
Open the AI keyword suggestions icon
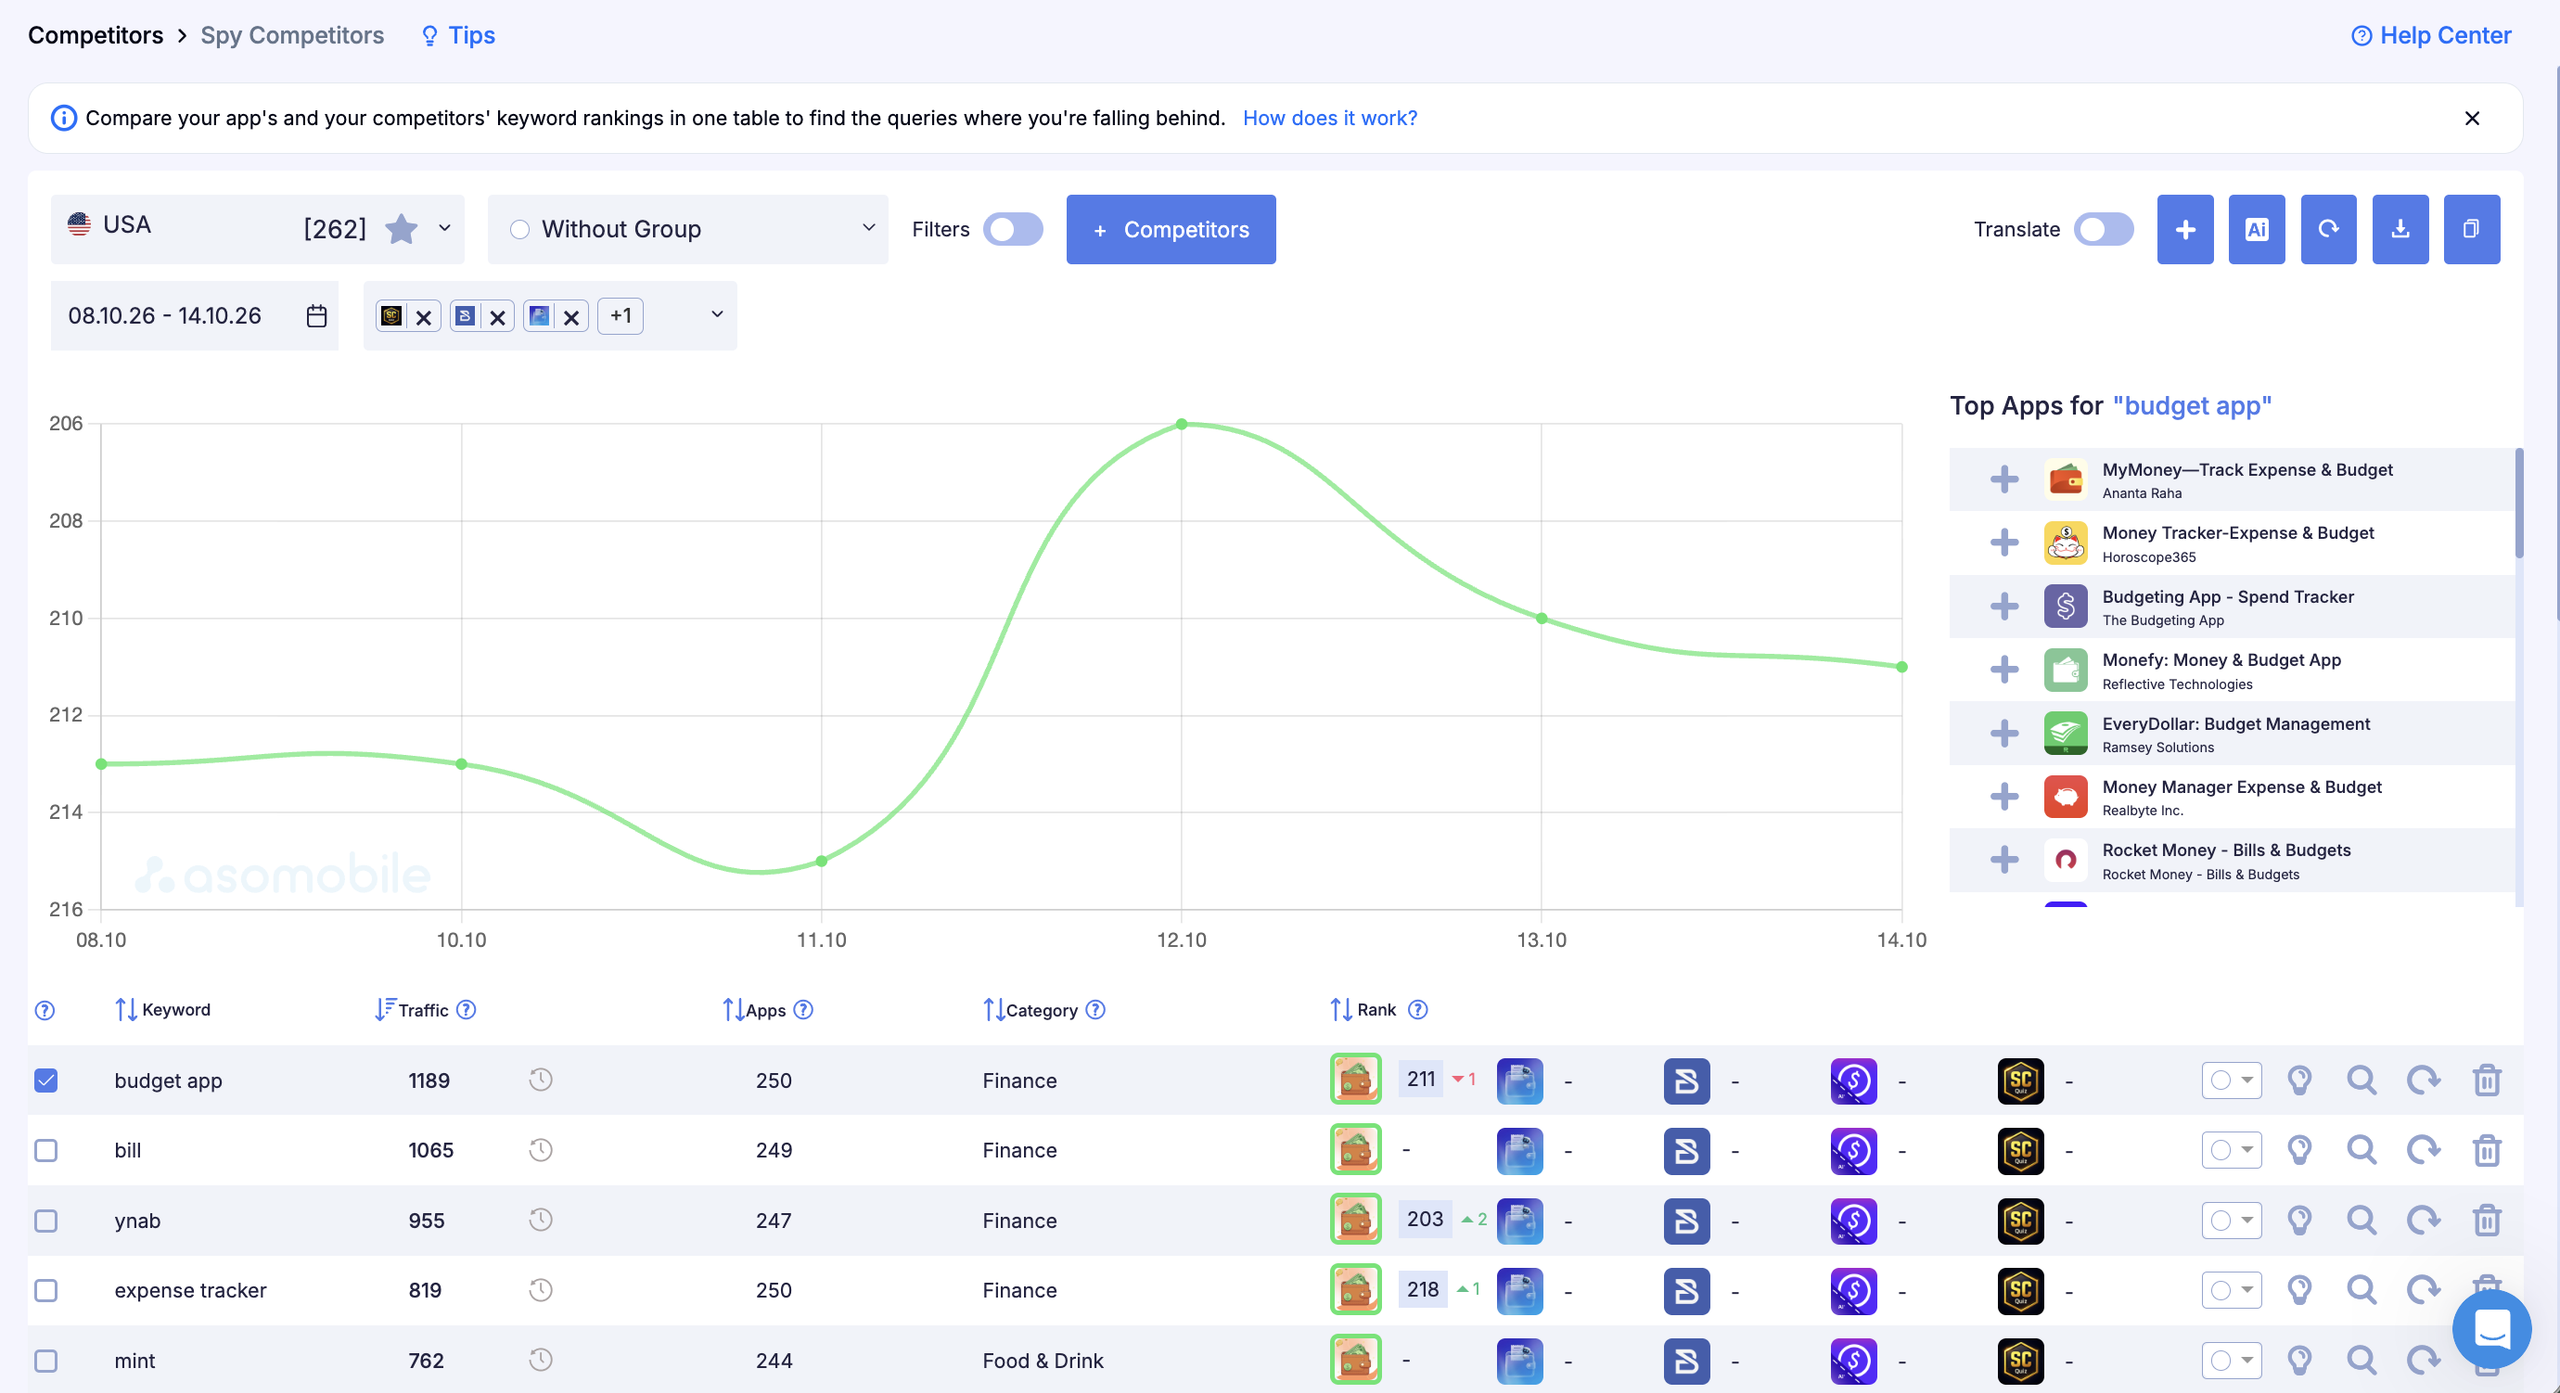pyautogui.click(x=2256, y=229)
